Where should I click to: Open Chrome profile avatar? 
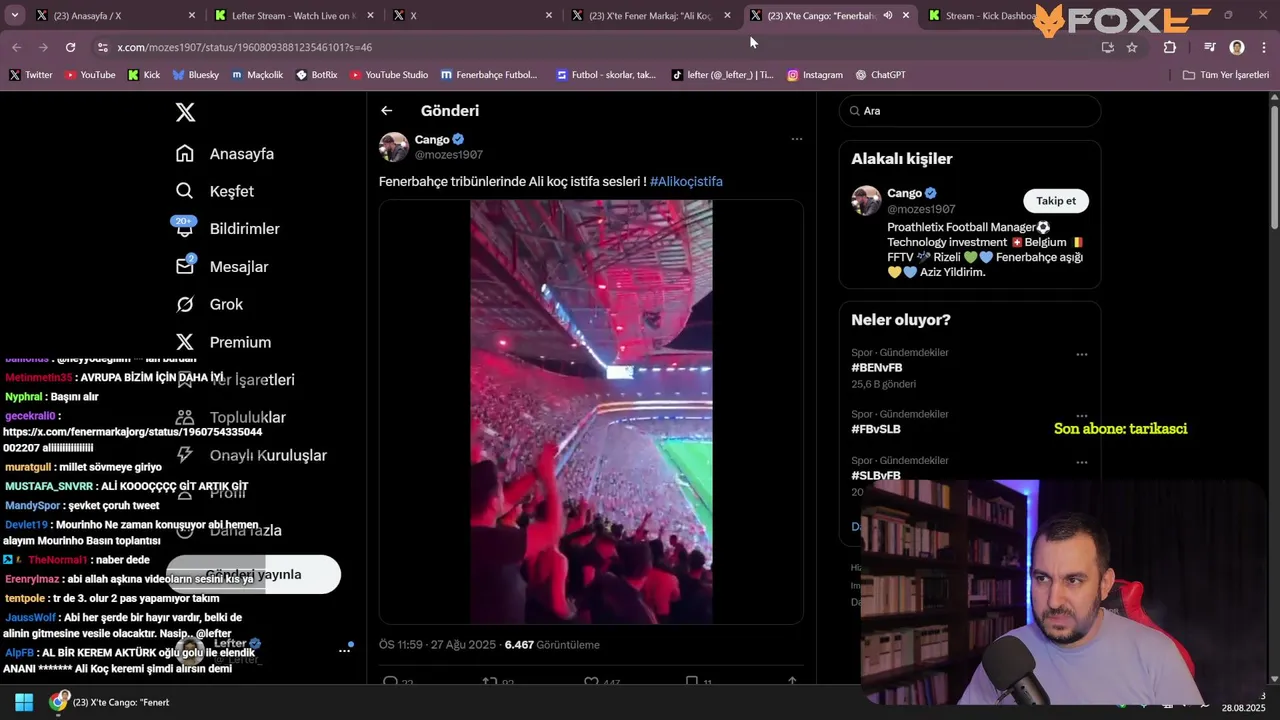coord(1237,47)
